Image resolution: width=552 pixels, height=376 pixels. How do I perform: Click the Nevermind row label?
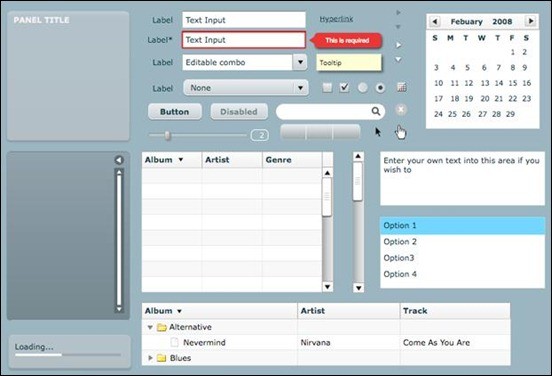(x=204, y=343)
